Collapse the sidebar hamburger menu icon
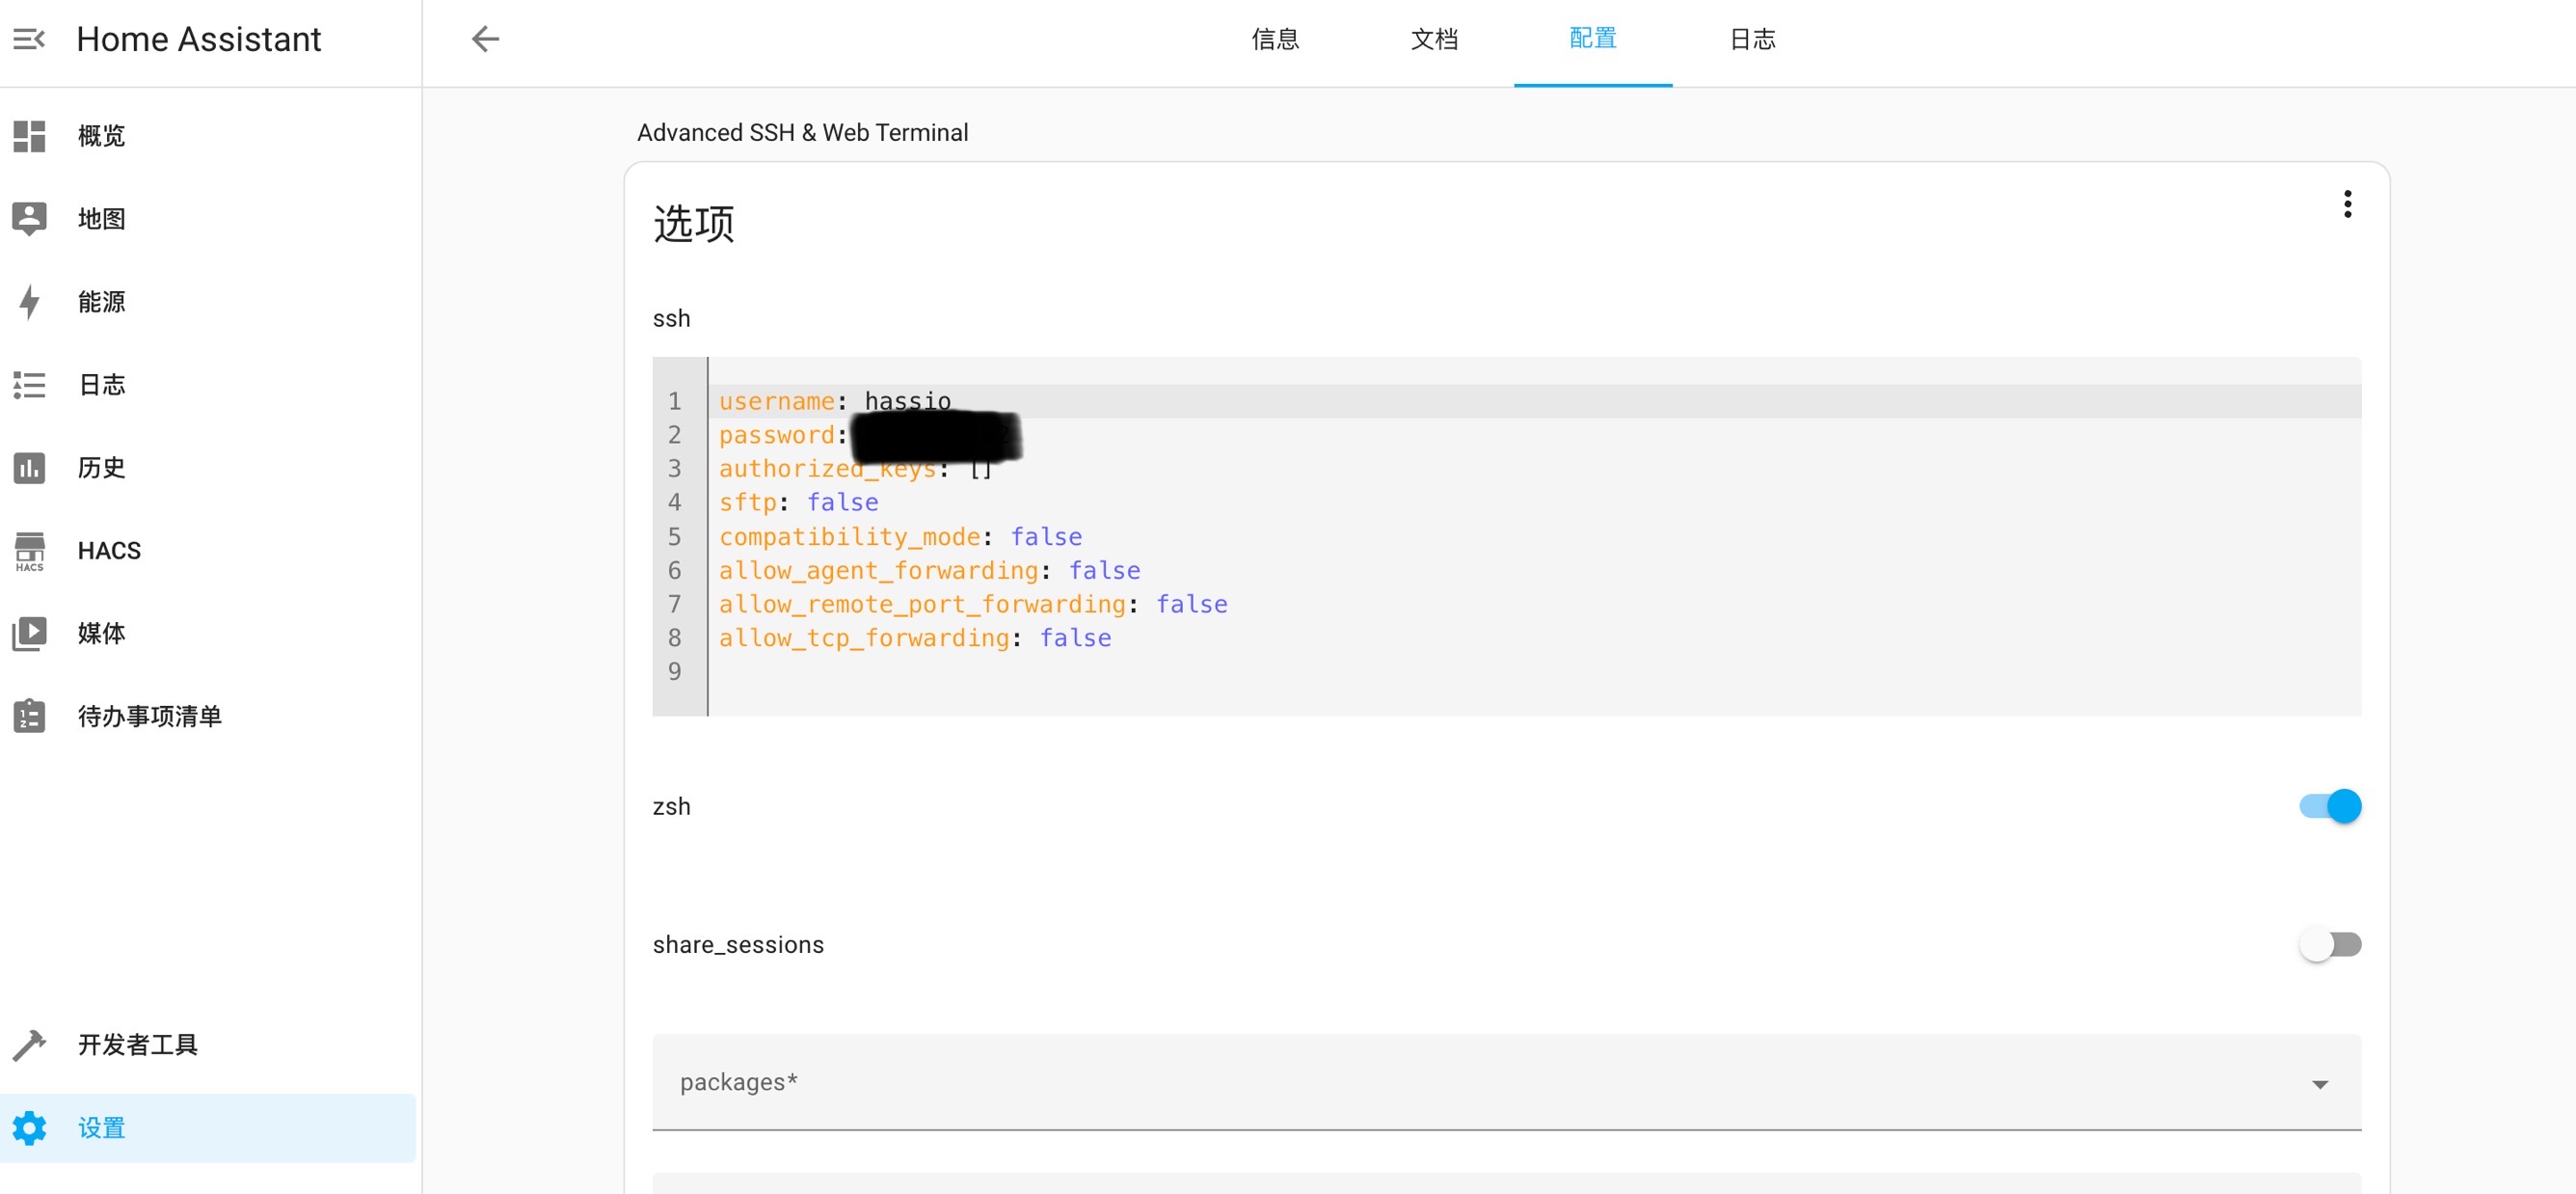Screen dimensions: 2576x1194 (x=29, y=39)
